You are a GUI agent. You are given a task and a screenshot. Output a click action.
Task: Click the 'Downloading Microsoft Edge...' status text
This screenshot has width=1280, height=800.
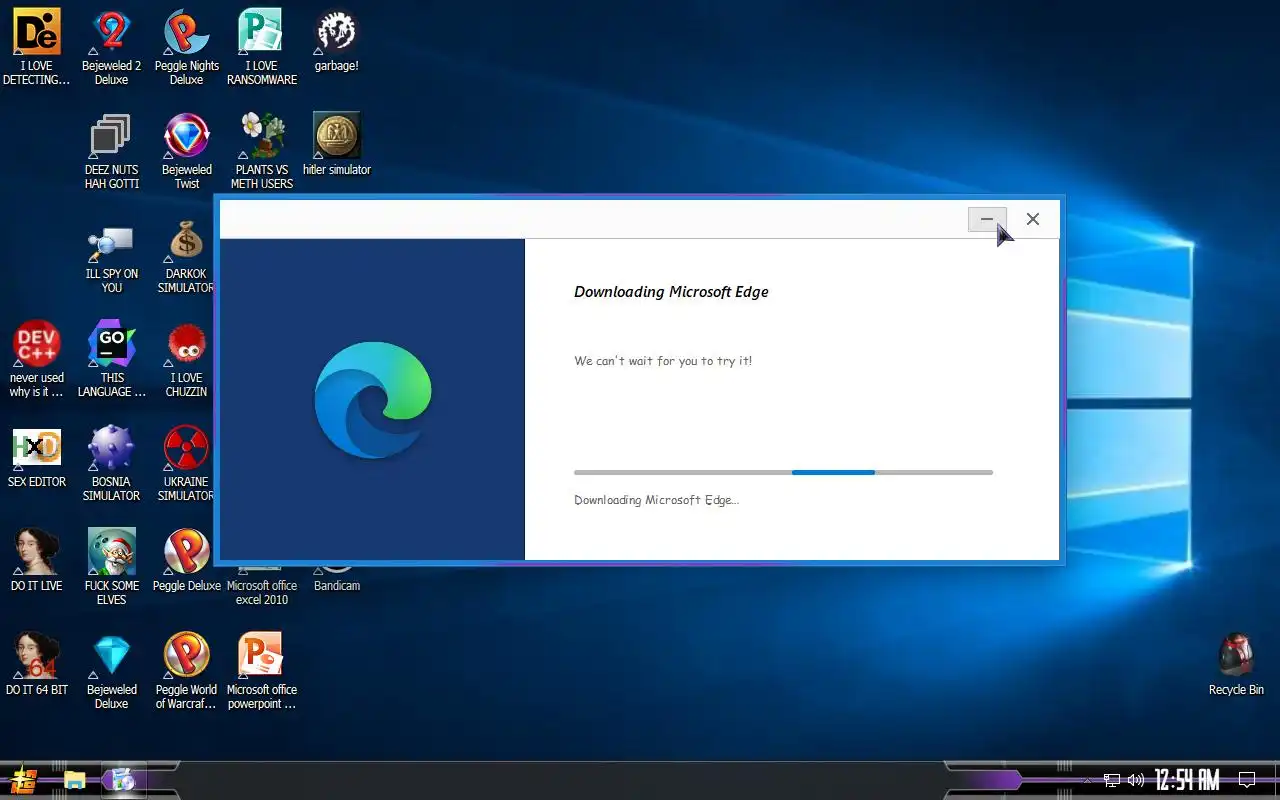(x=657, y=500)
